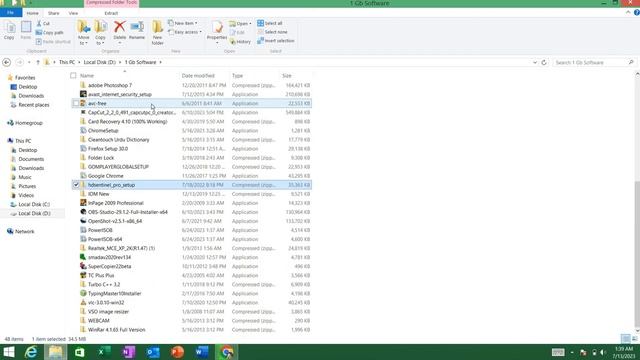Screen dimensions: 640x360
Task: Sort by the Name column header
Action: (x=87, y=76)
